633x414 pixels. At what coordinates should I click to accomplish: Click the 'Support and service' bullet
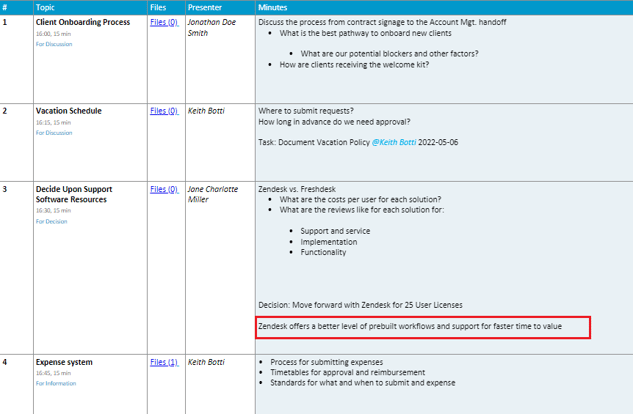[x=335, y=231]
